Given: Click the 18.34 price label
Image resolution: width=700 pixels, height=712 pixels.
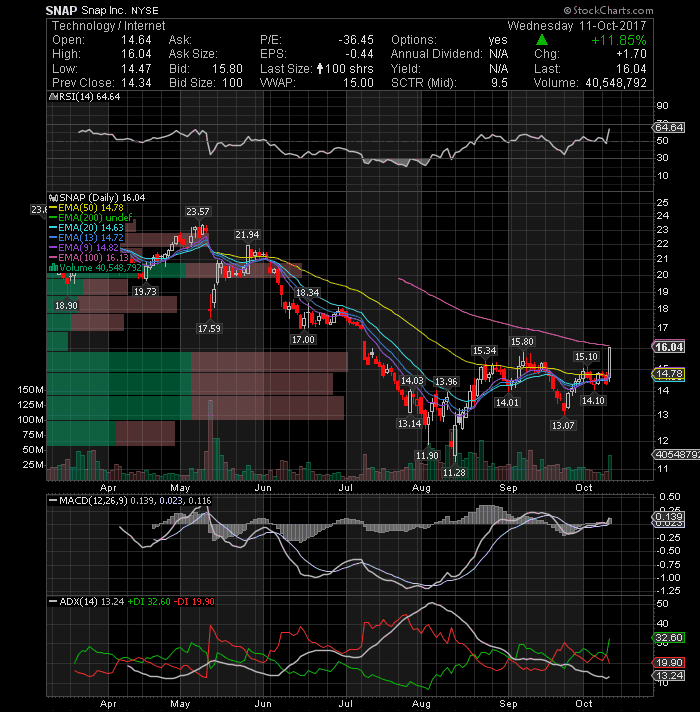Looking at the screenshot, I should (307, 292).
